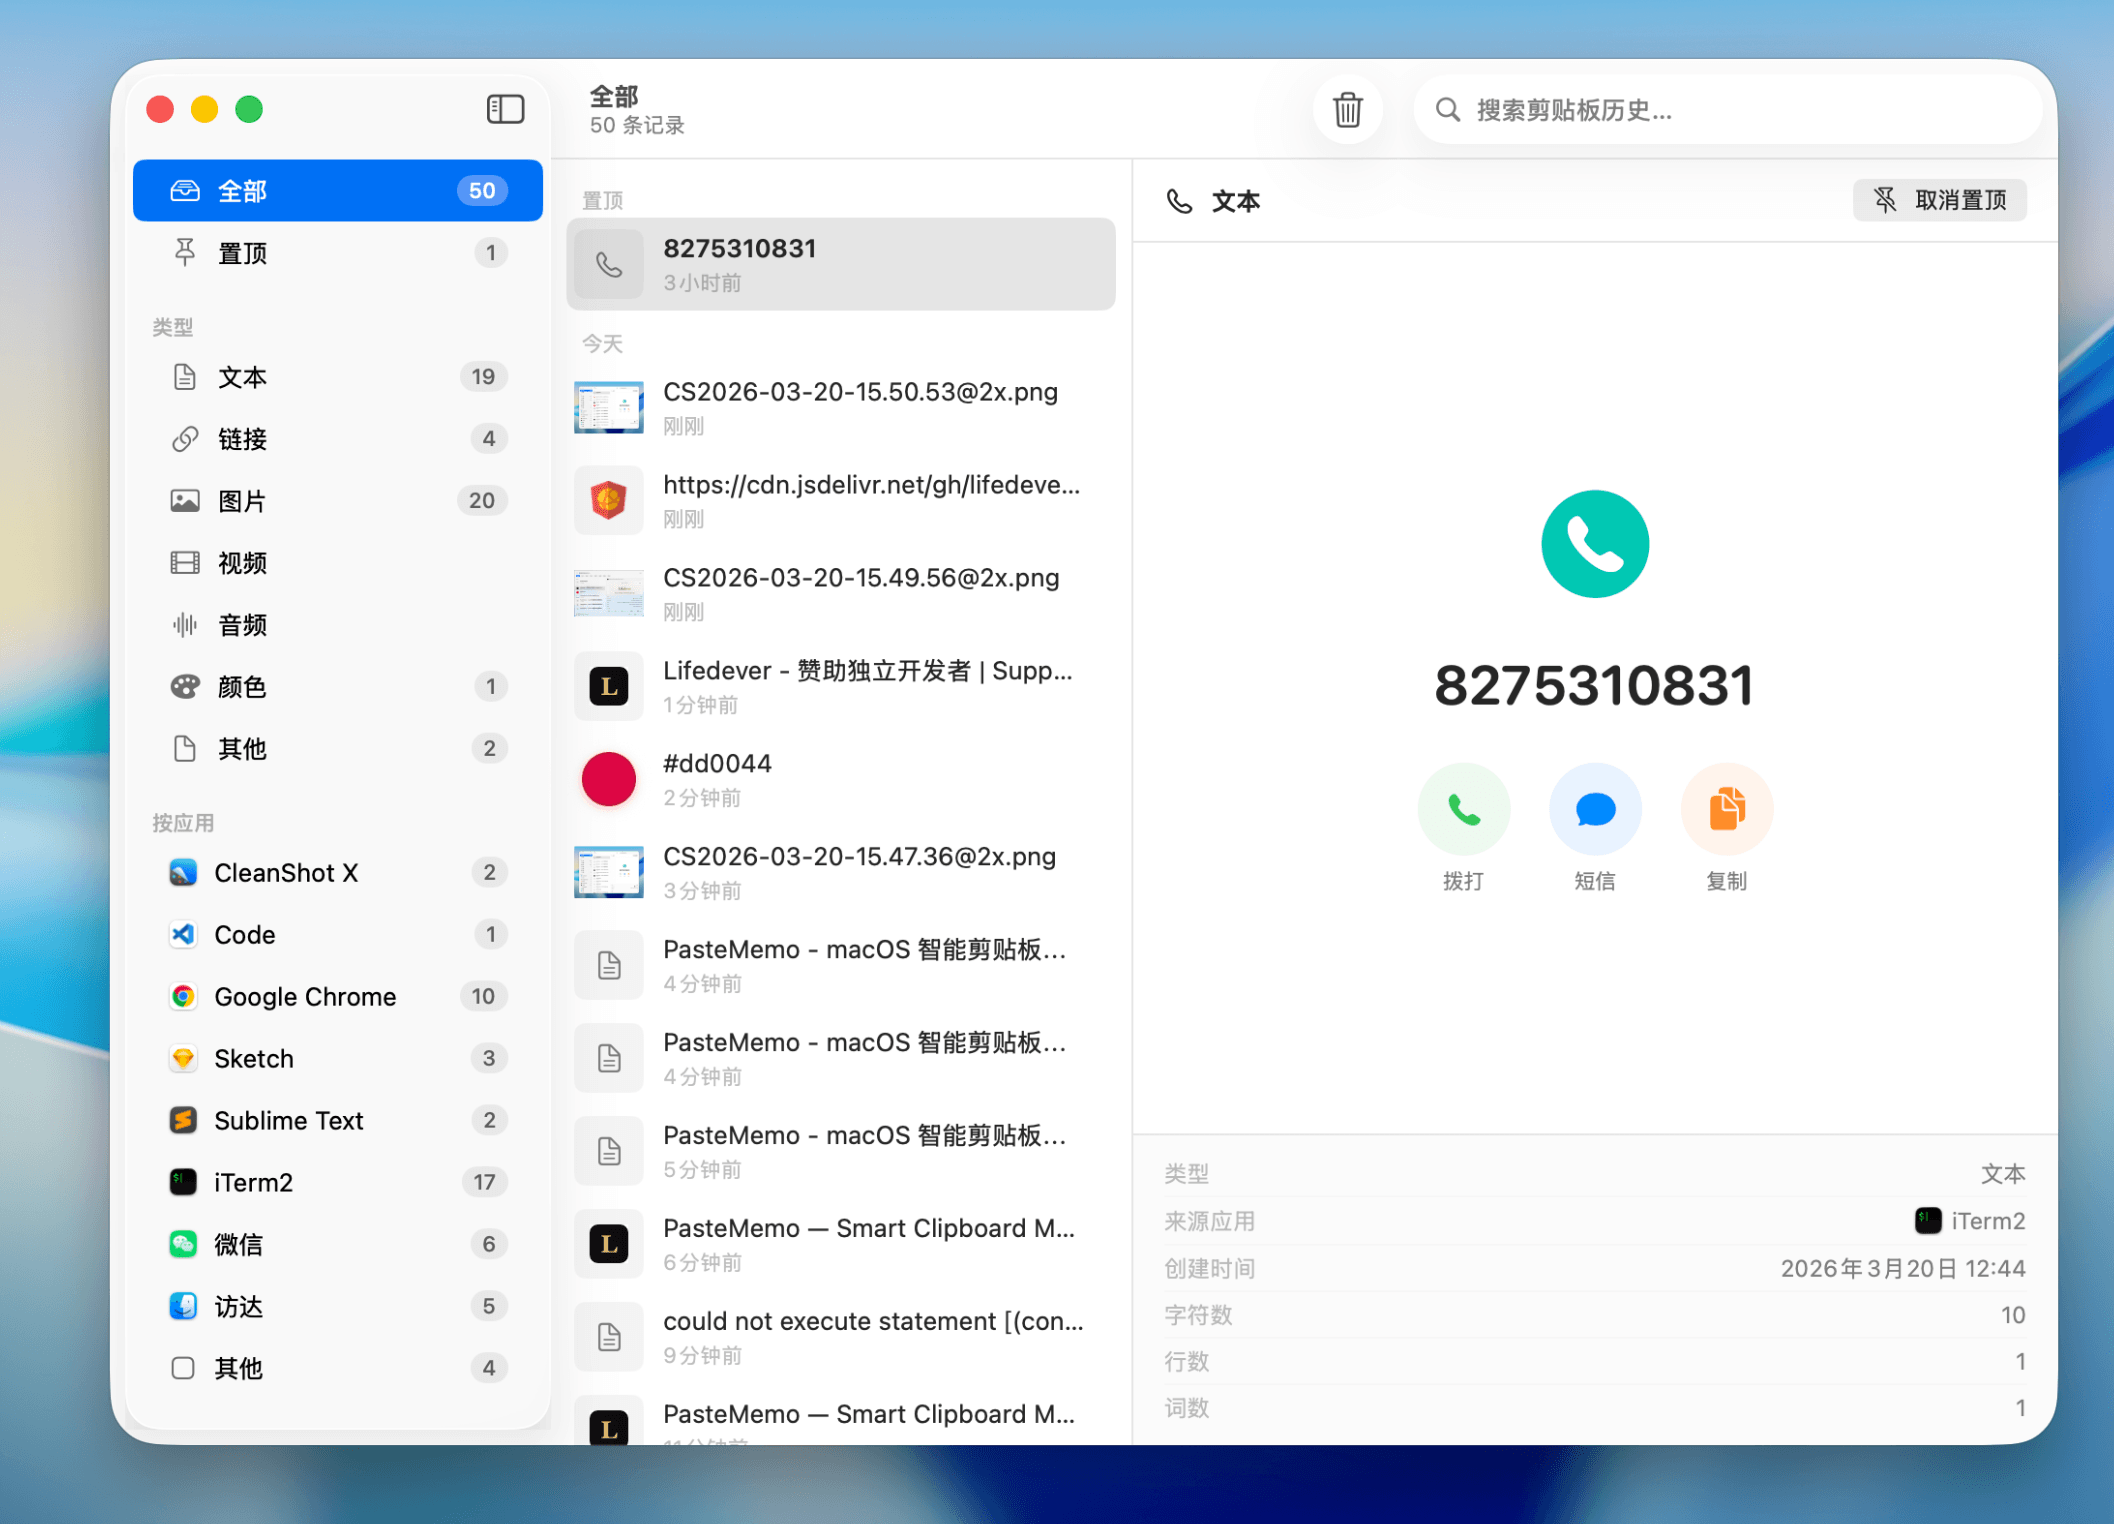Show clips from 访达
2114x1524 pixels.
pos(338,1306)
